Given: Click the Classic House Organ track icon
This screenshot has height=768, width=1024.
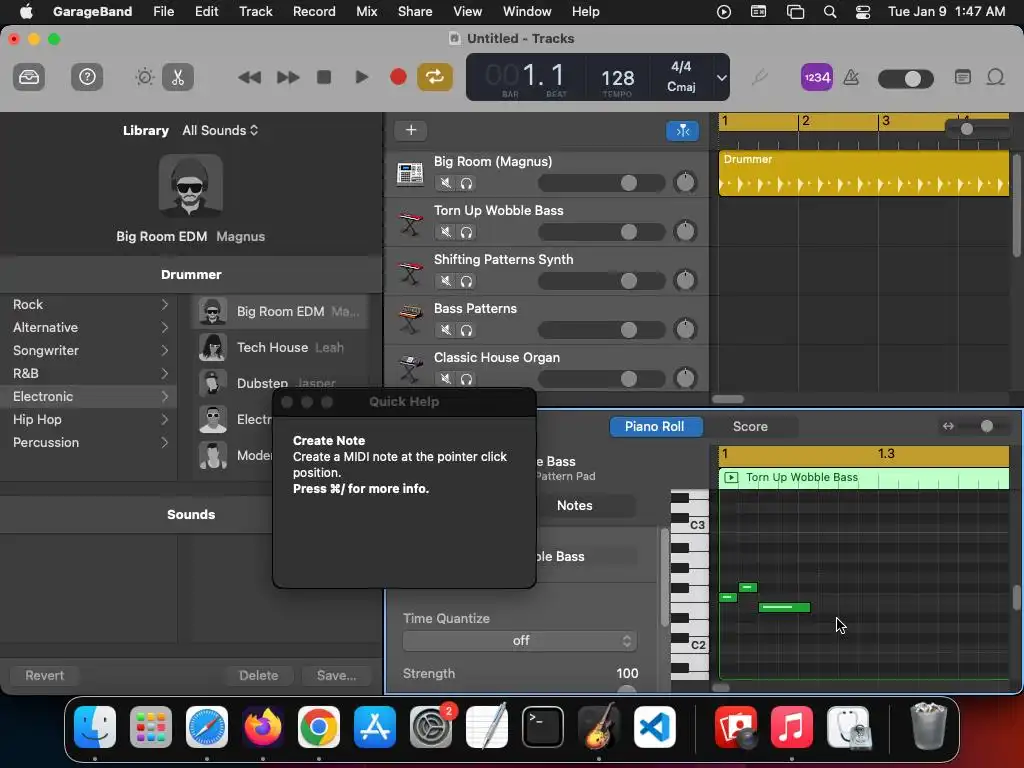Looking at the screenshot, I should pos(410,369).
